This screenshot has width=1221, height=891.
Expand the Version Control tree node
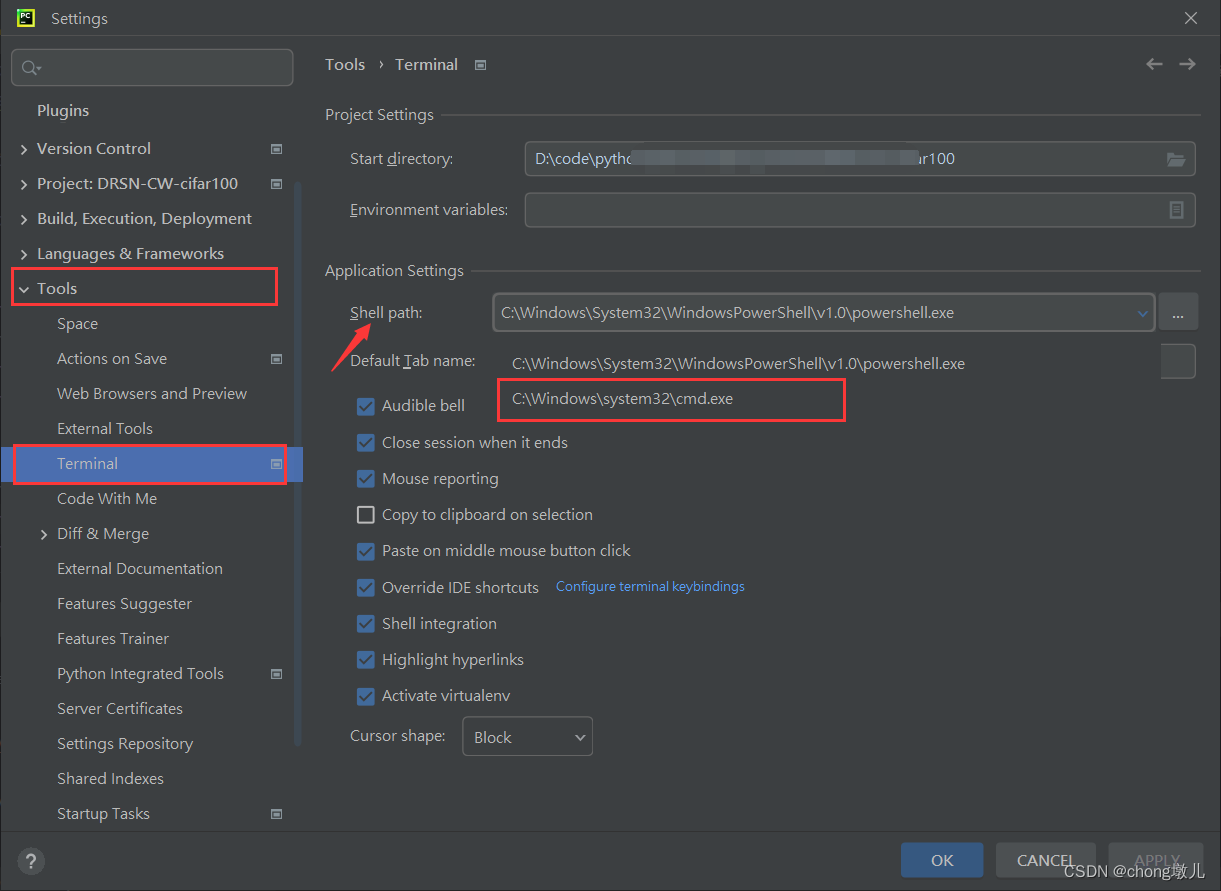(24, 149)
